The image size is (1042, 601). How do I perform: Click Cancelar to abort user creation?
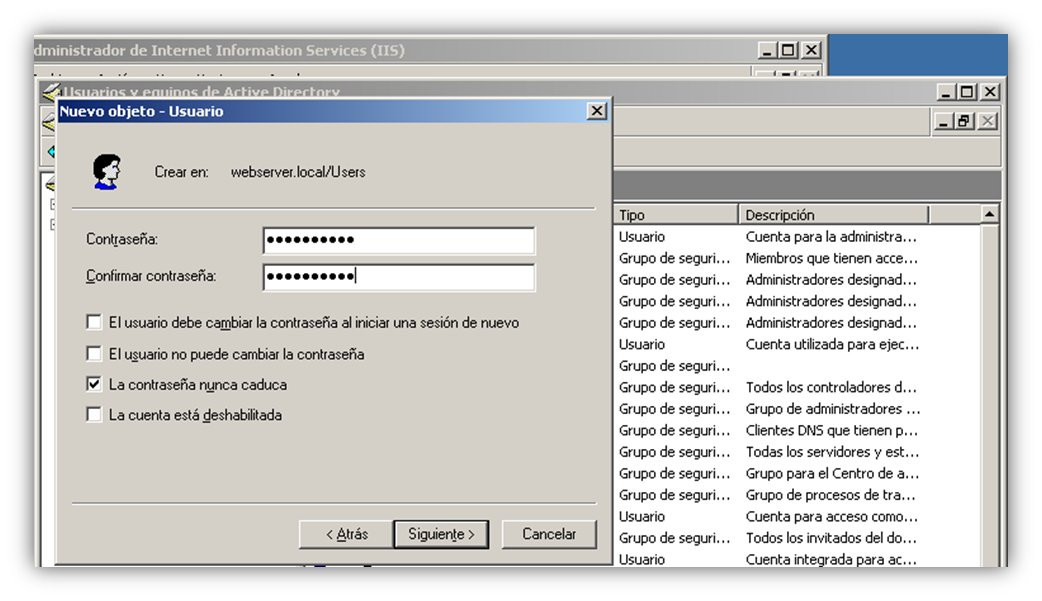click(x=549, y=535)
